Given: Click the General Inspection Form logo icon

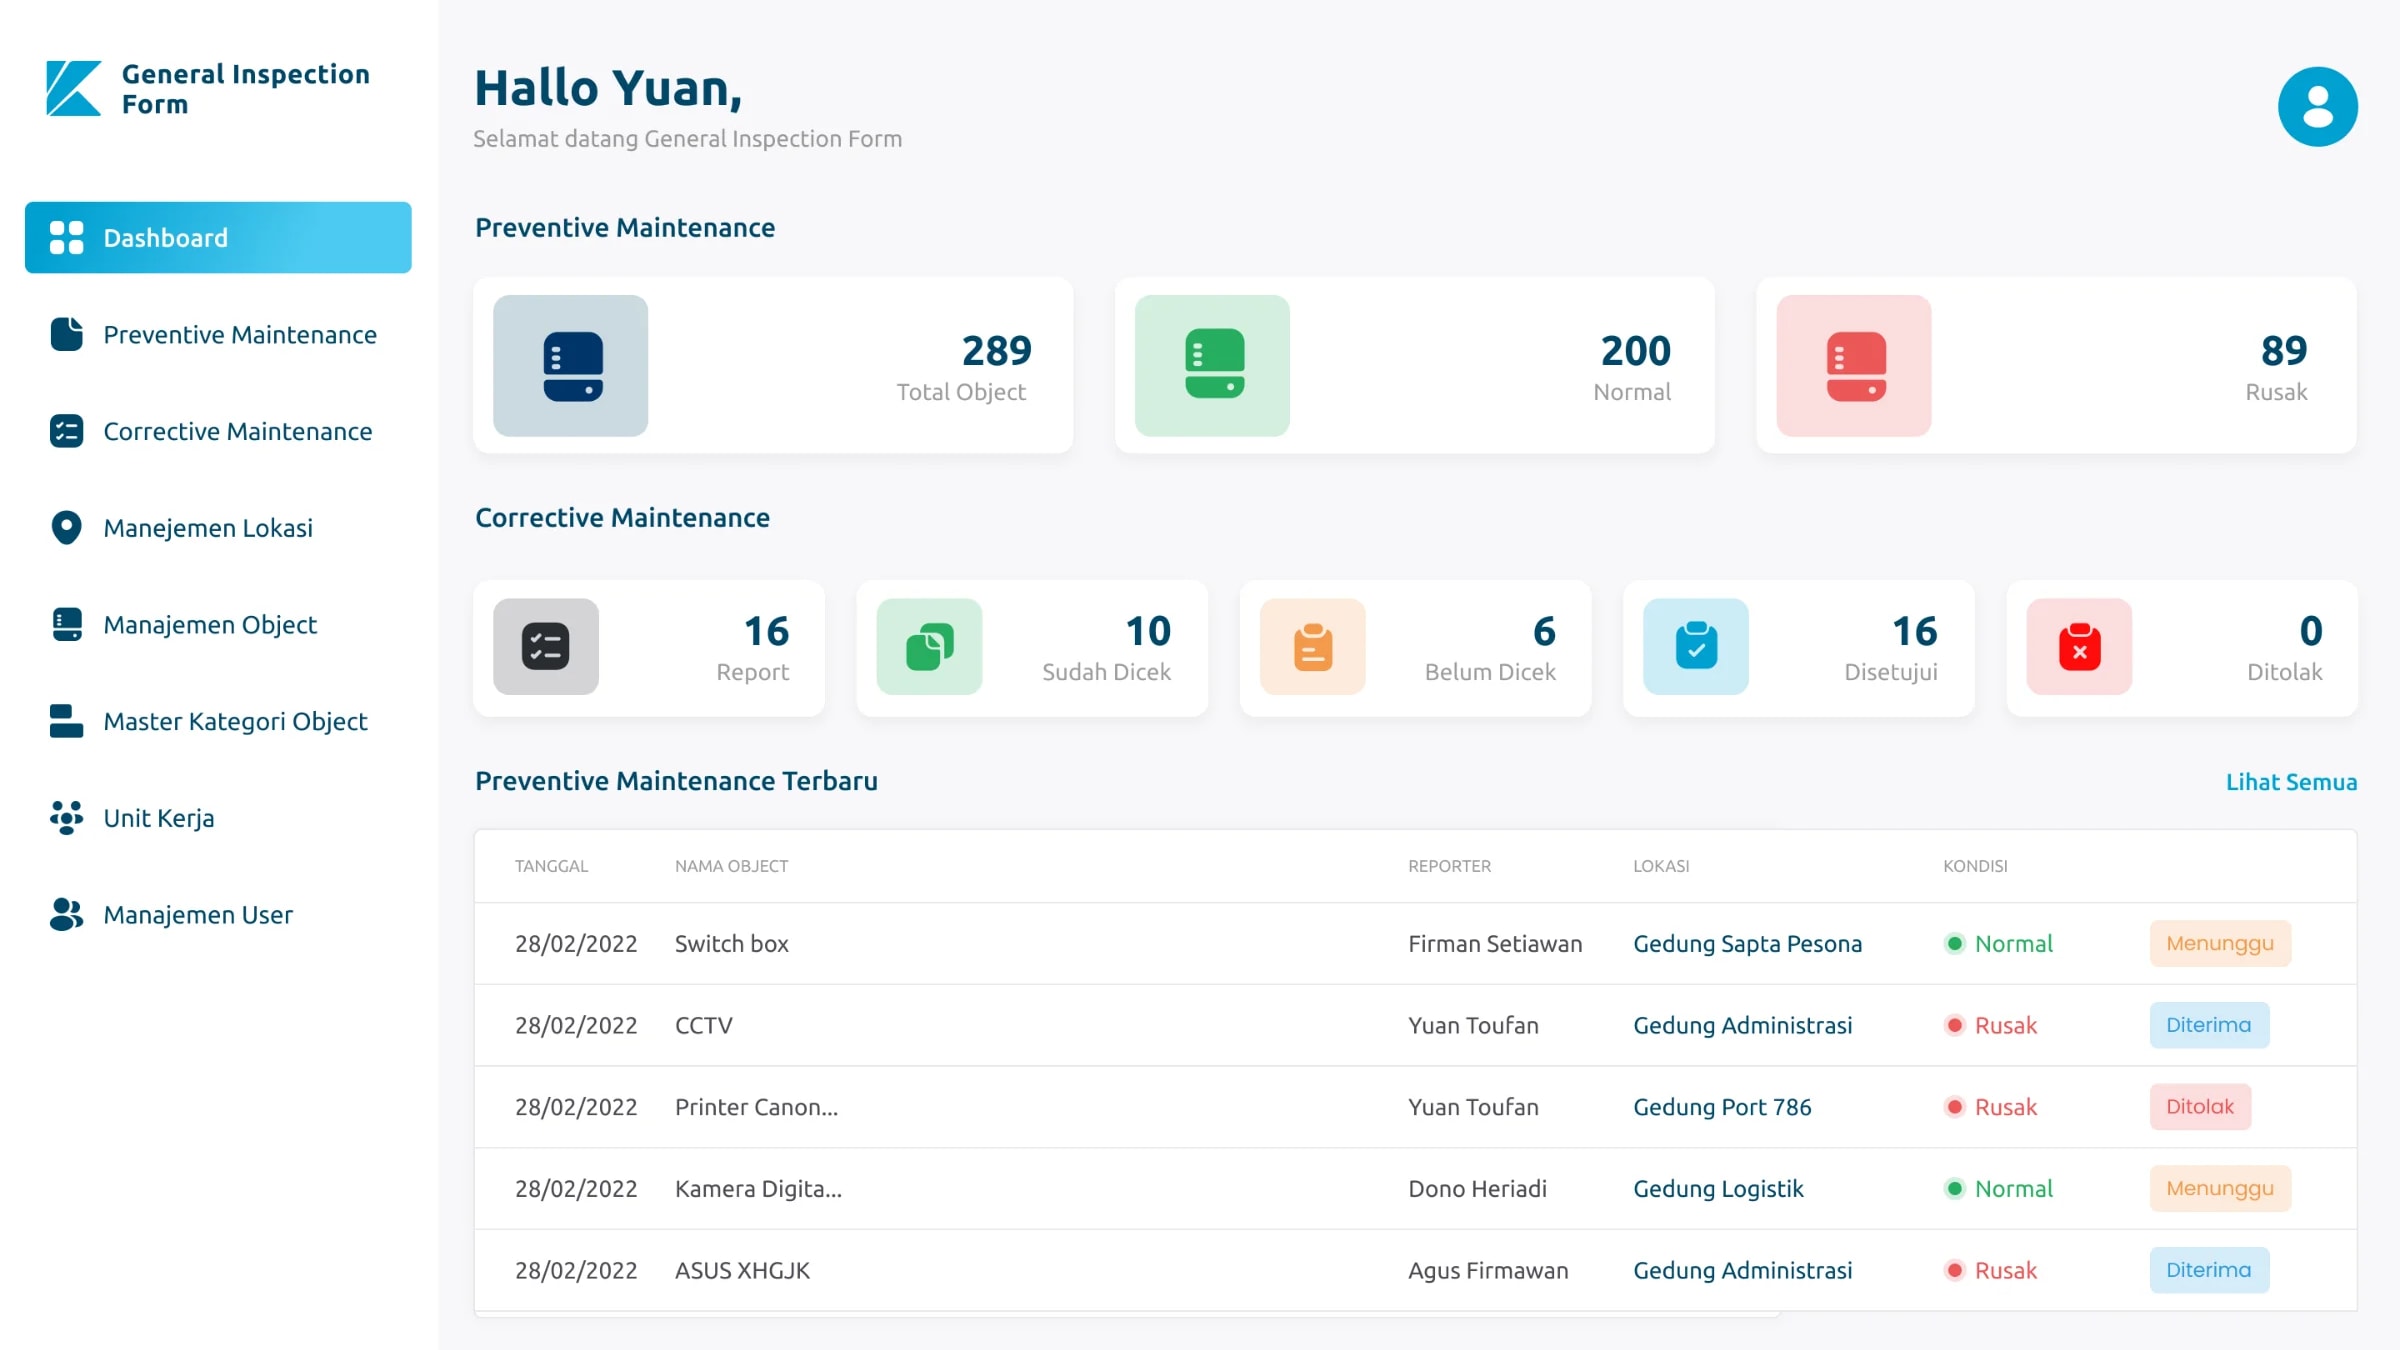Looking at the screenshot, I should pyautogui.click(x=73, y=89).
